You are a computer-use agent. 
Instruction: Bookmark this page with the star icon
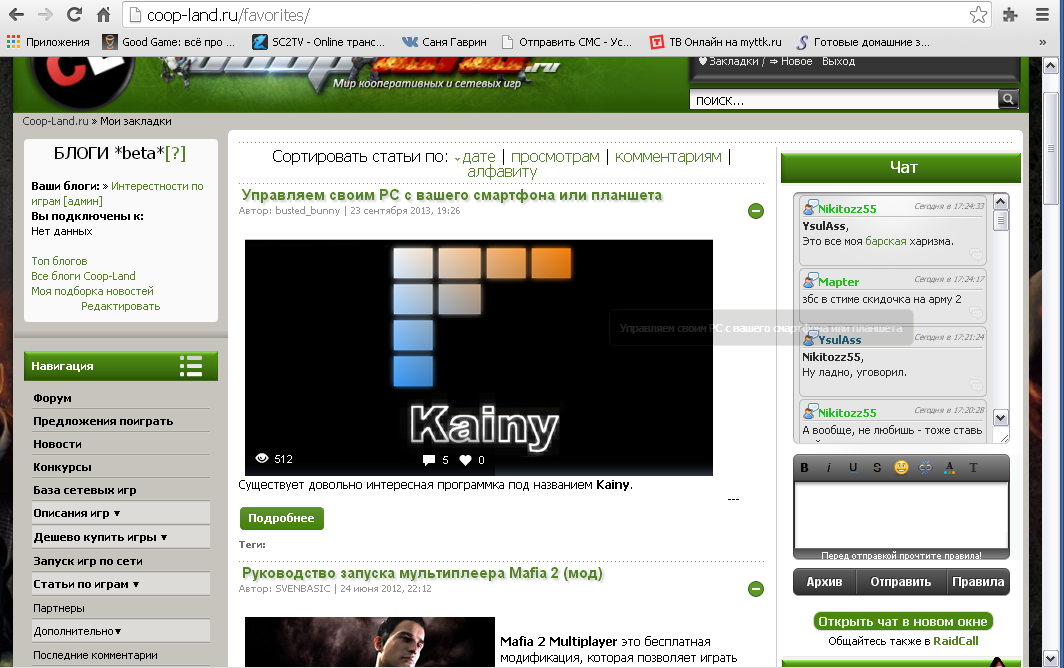point(978,14)
